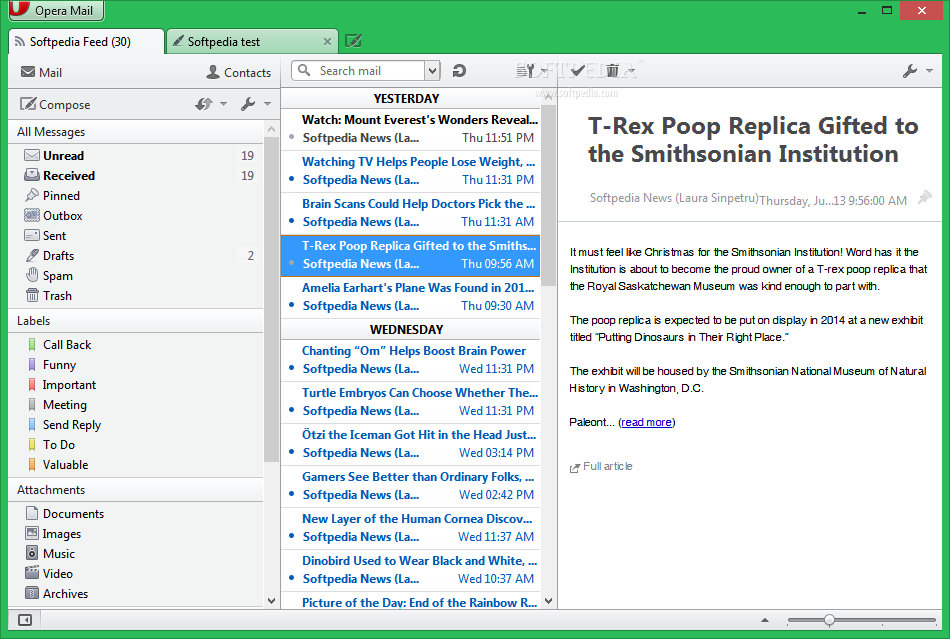Click message pane wrench icon
The height and width of the screenshot is (639, 950).
(910, 71)
